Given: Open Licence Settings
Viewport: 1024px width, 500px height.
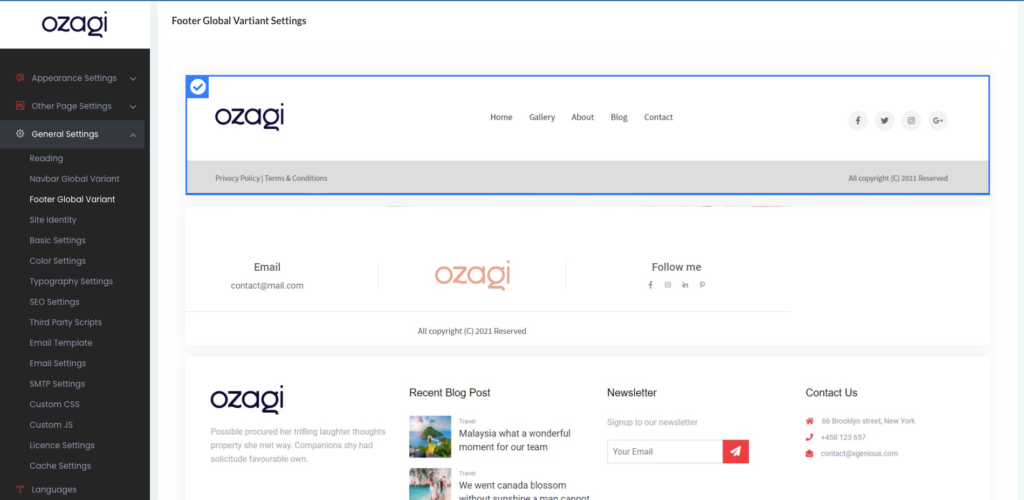Looking at the screenshot, I should tap(62, 445).
